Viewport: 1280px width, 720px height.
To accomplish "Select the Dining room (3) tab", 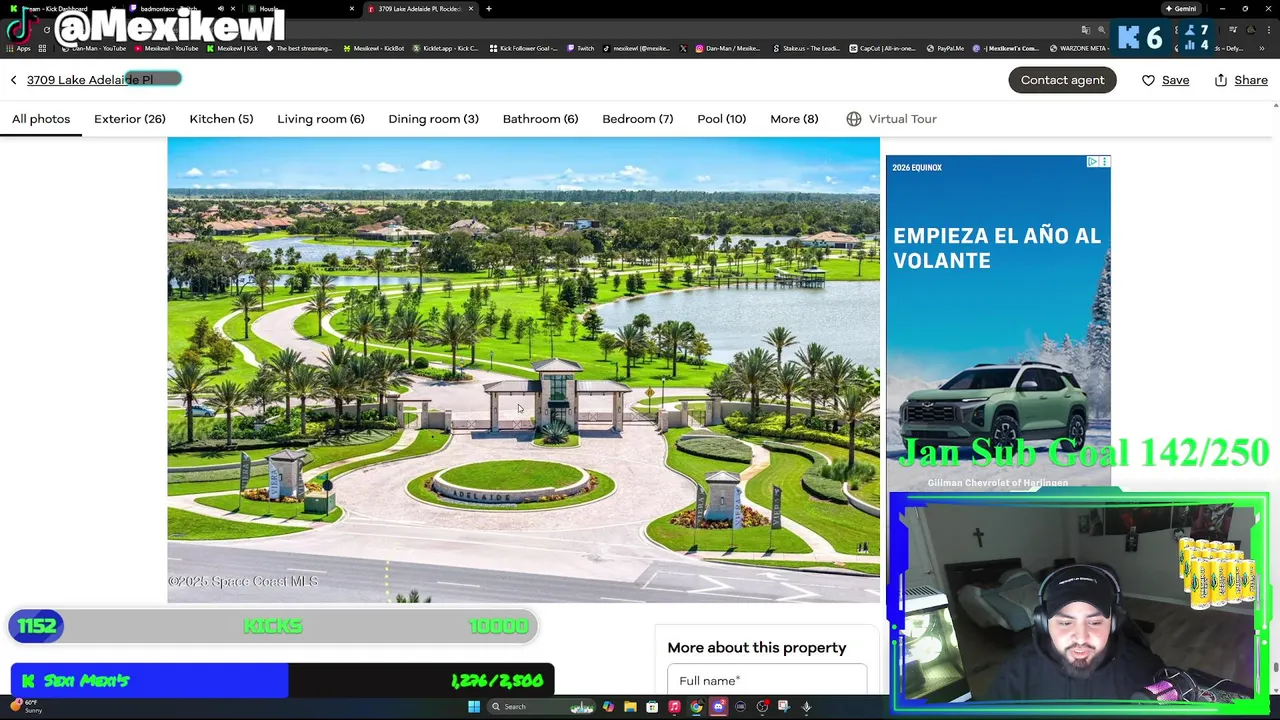I will 434,119.
